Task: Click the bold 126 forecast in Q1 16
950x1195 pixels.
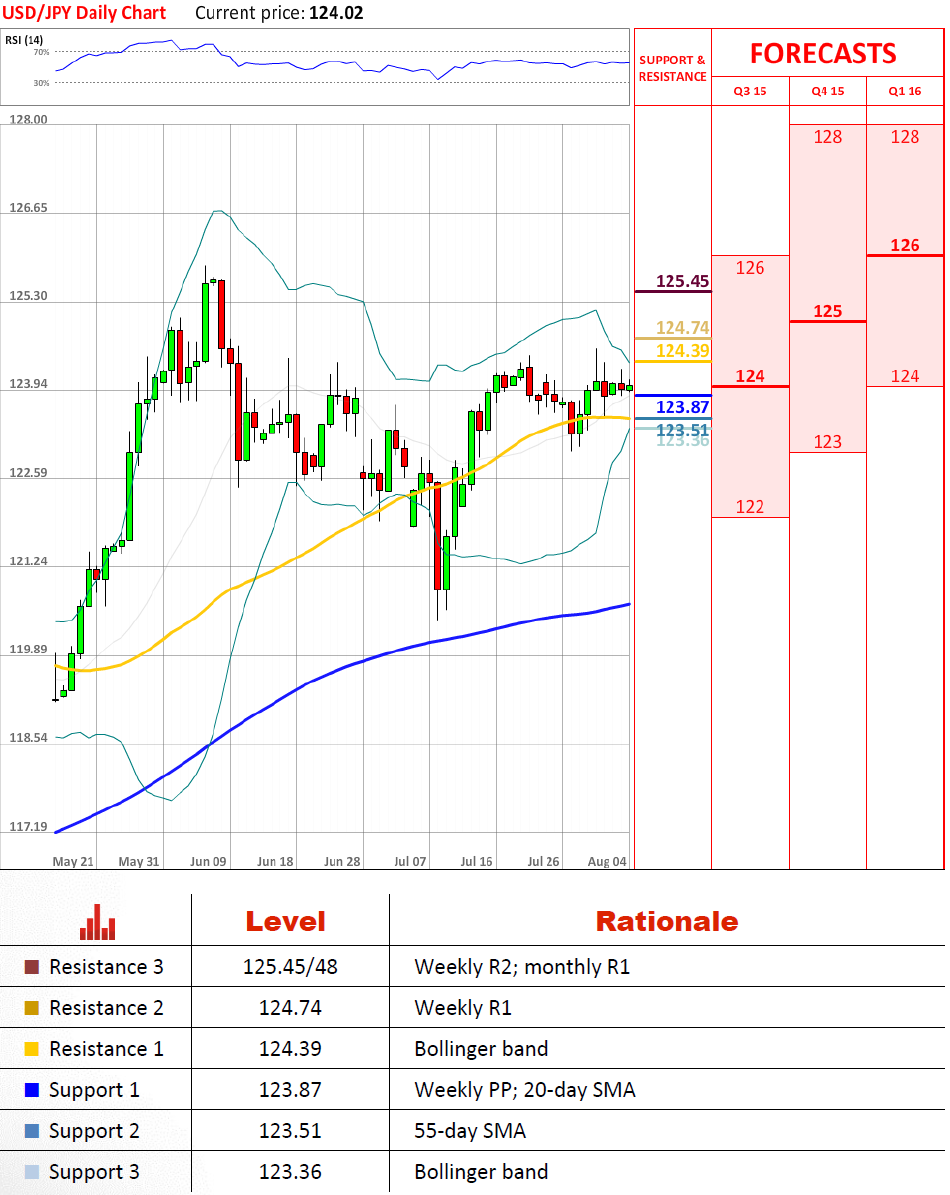Action: pos(904,245)
